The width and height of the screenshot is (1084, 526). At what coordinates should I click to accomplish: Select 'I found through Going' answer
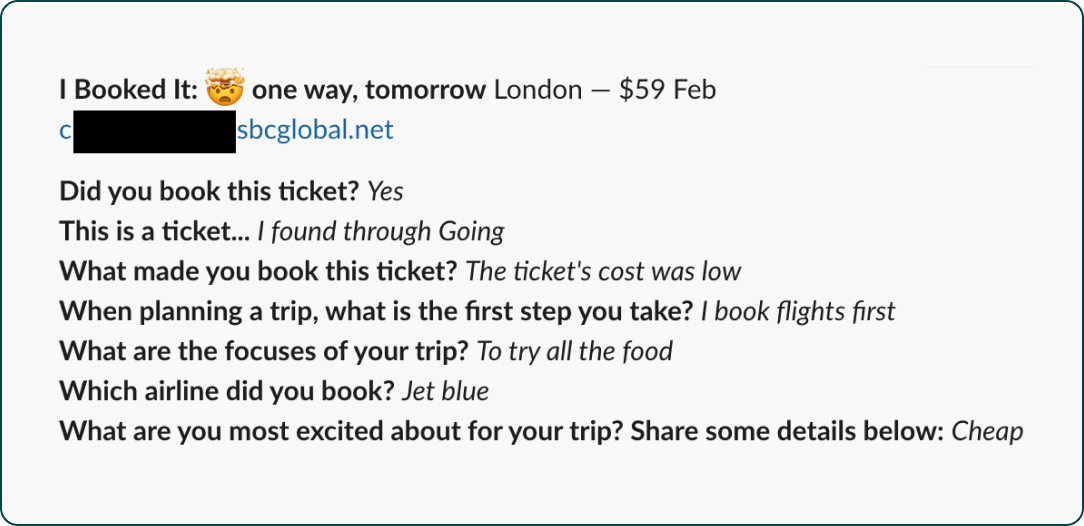point(381,232)
